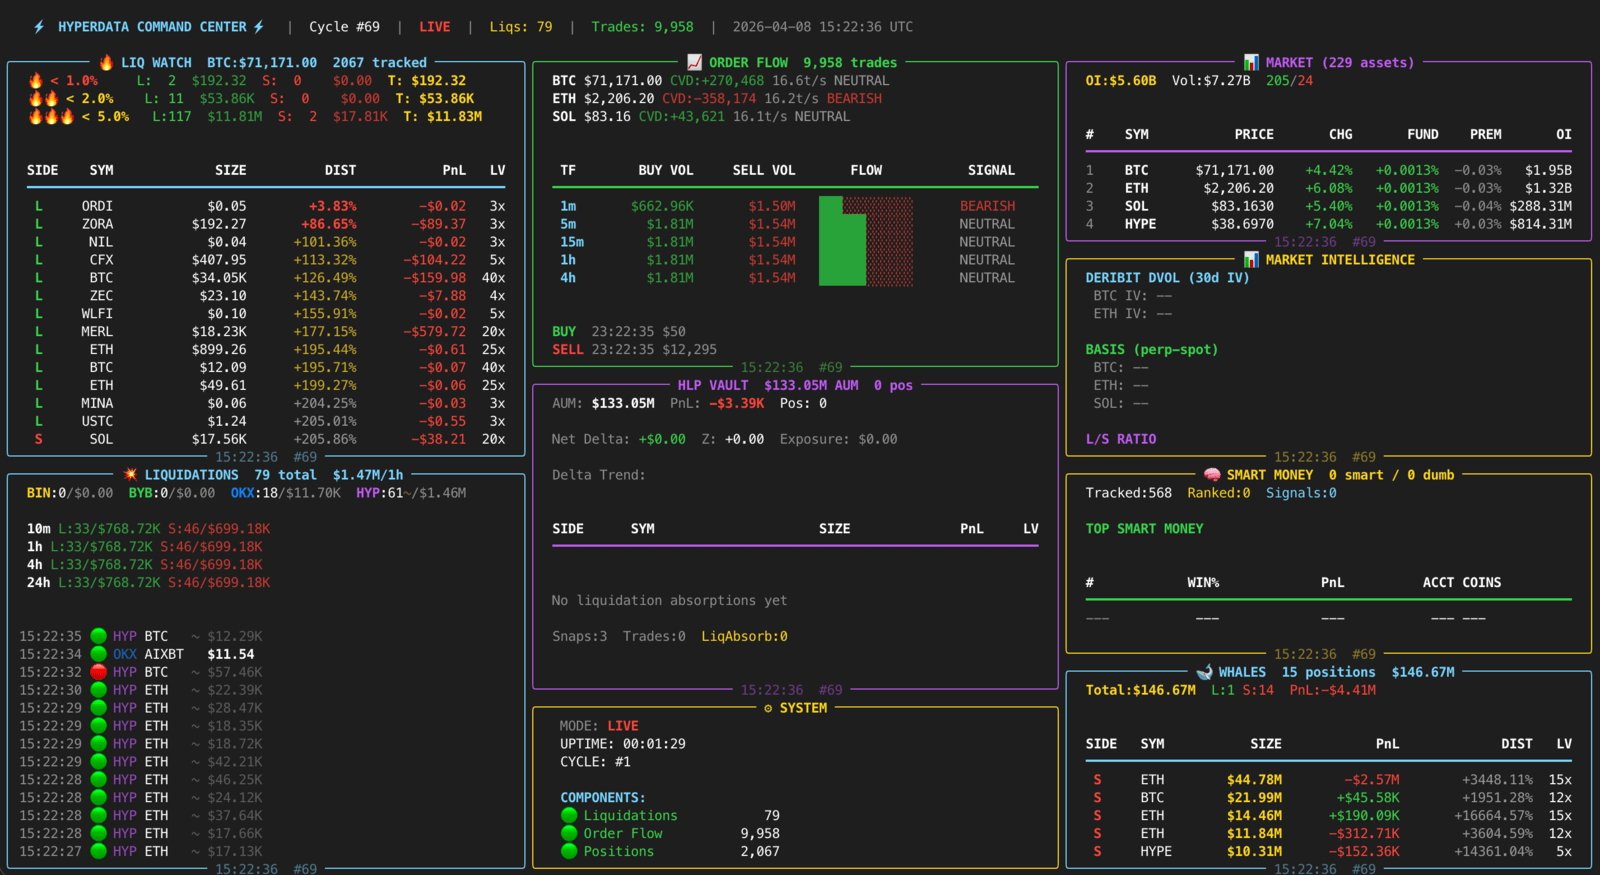Click DERIBIT DVOL (30d IV) heading
The width and height of the screenshot is (1600, 875).
click(x=1167, y=278)
